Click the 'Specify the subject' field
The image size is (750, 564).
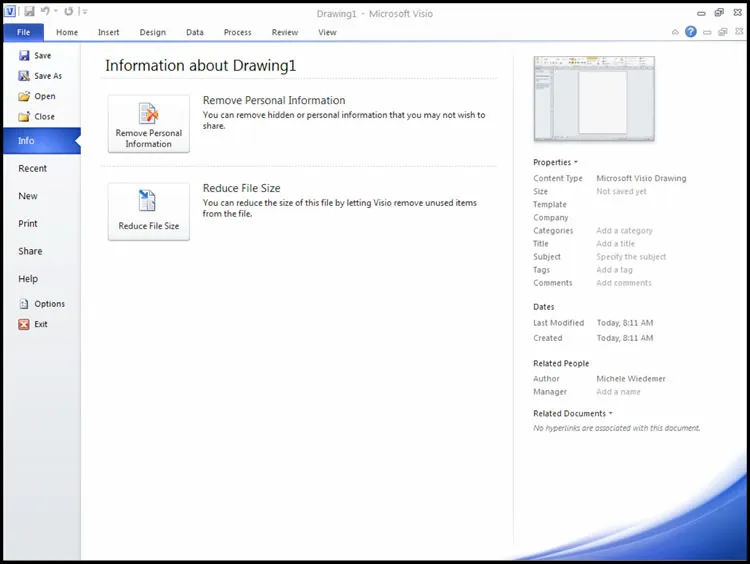pos(631,257)
